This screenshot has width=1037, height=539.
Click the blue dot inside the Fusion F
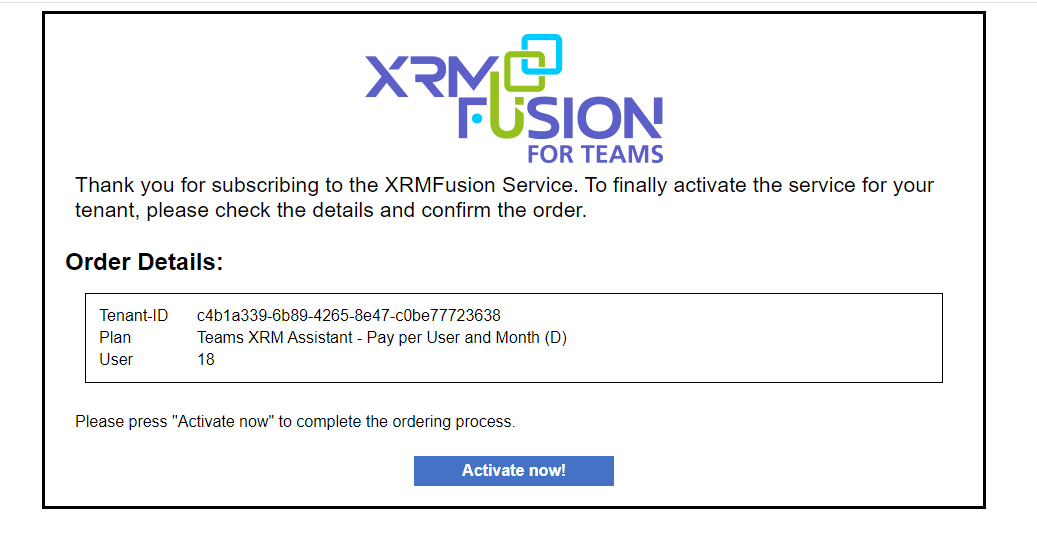[476, 118]
